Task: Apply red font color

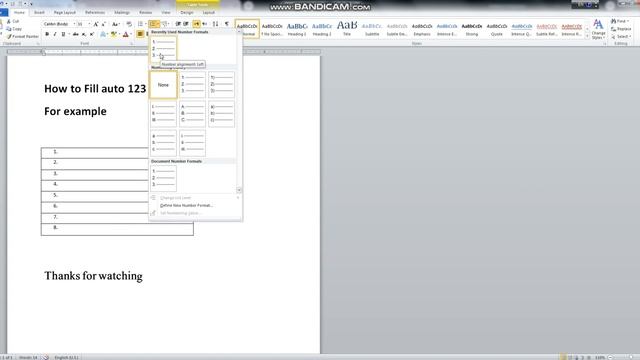Action: (x=126, y=34)
